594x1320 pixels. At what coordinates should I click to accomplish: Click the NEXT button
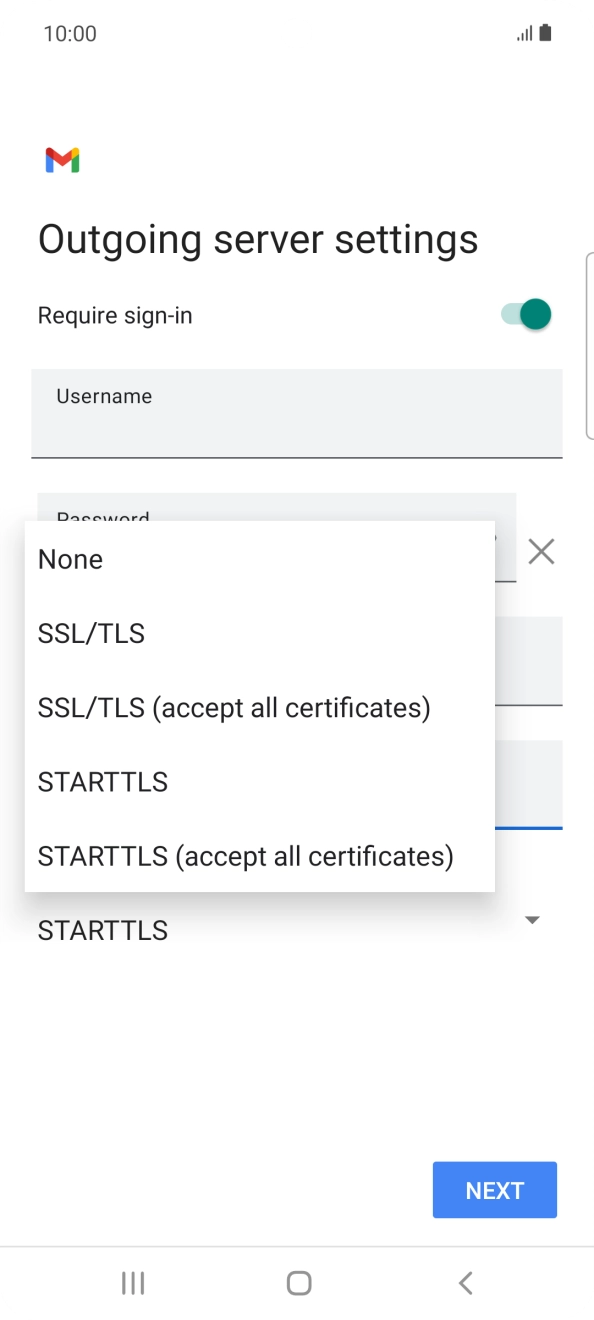(x=495, y=1190)
